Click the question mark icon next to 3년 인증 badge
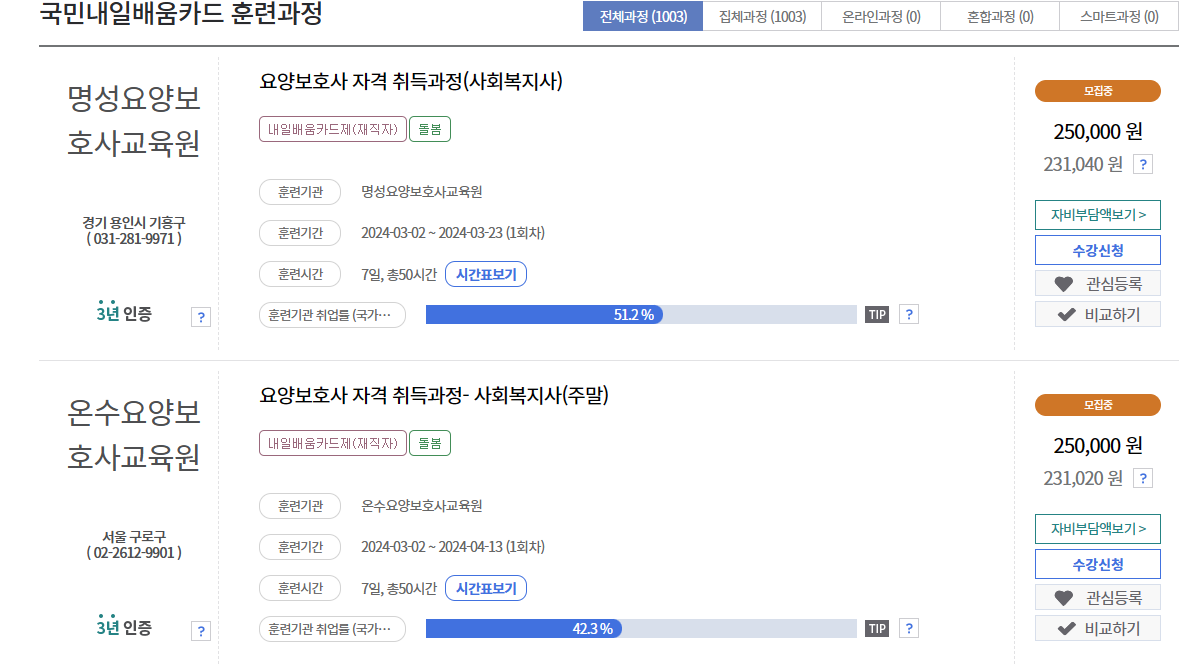Image resolution: width=1202 pixels, height=670 pixels. 201,317
